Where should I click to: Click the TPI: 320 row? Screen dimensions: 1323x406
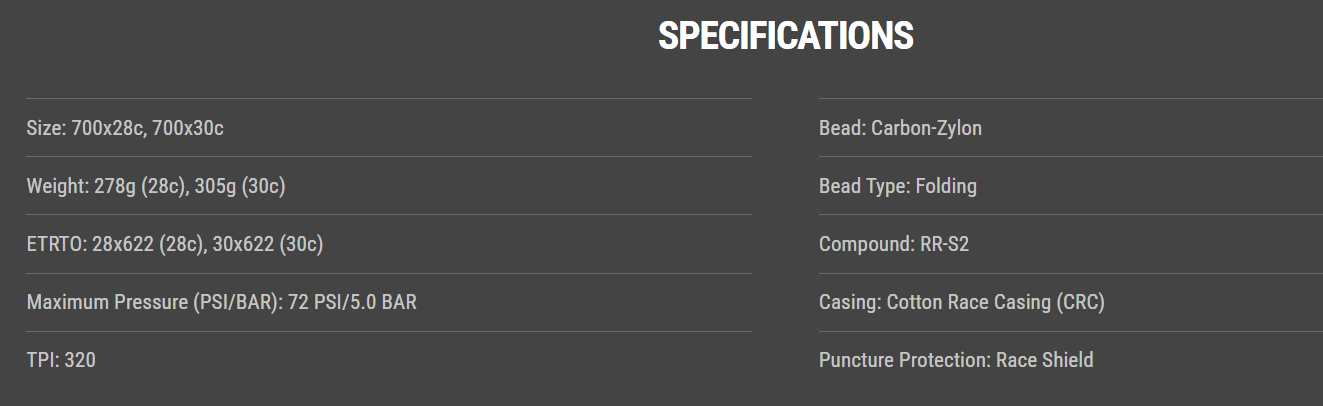coord(61,360)
